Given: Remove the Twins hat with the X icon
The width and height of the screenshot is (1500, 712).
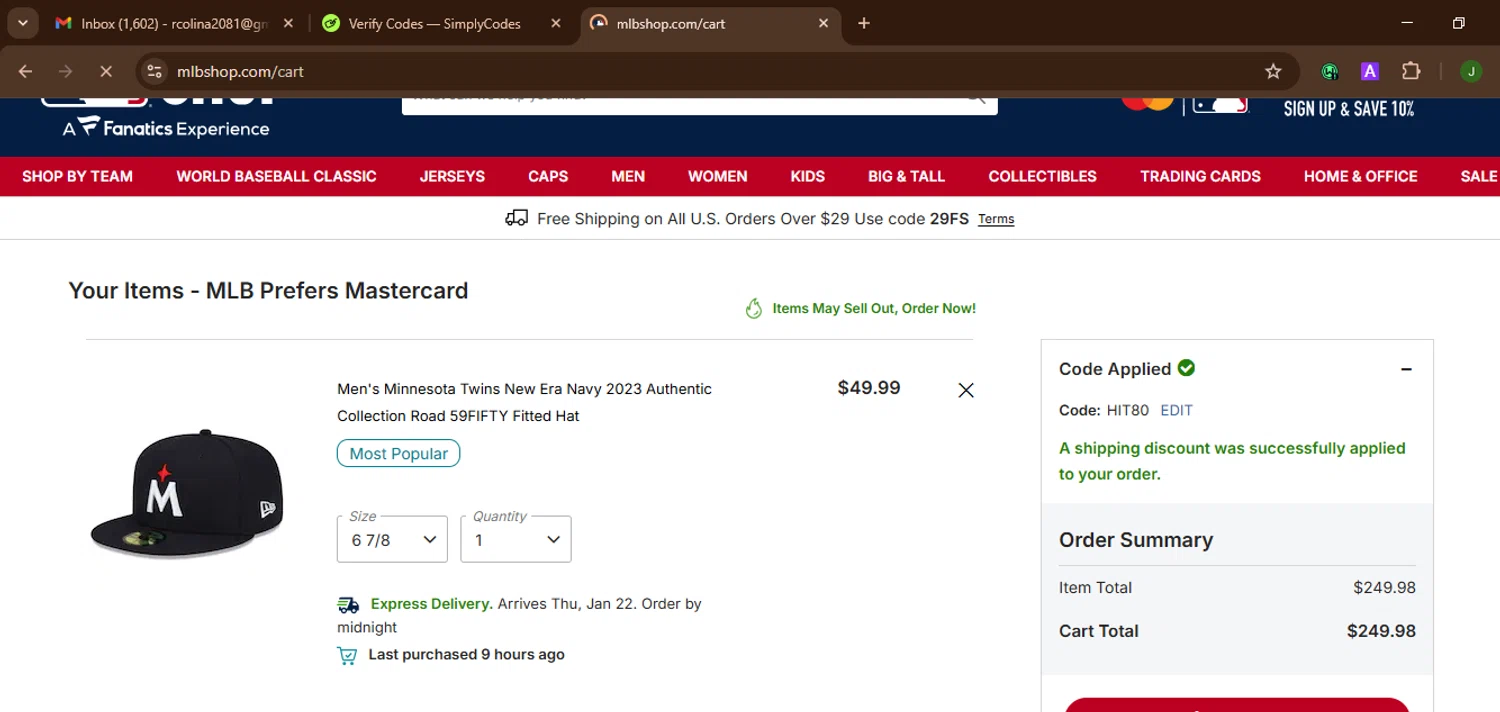Looking at the screenshot, I should coord(966,390).
